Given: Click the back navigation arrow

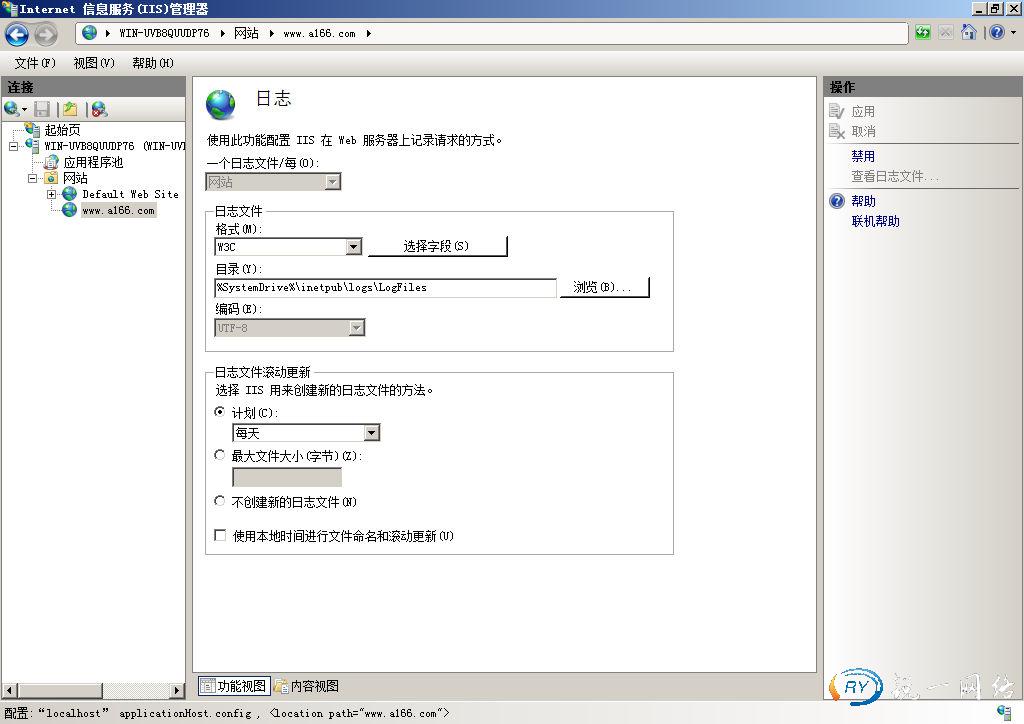Looking at the screenshot, I should click(x=18, y=34).
